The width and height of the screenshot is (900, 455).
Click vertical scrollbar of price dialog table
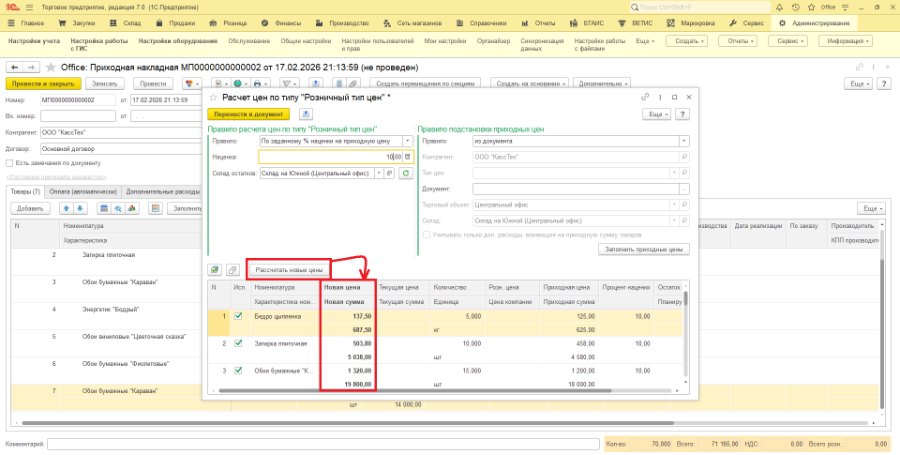[x=685, y=298]
